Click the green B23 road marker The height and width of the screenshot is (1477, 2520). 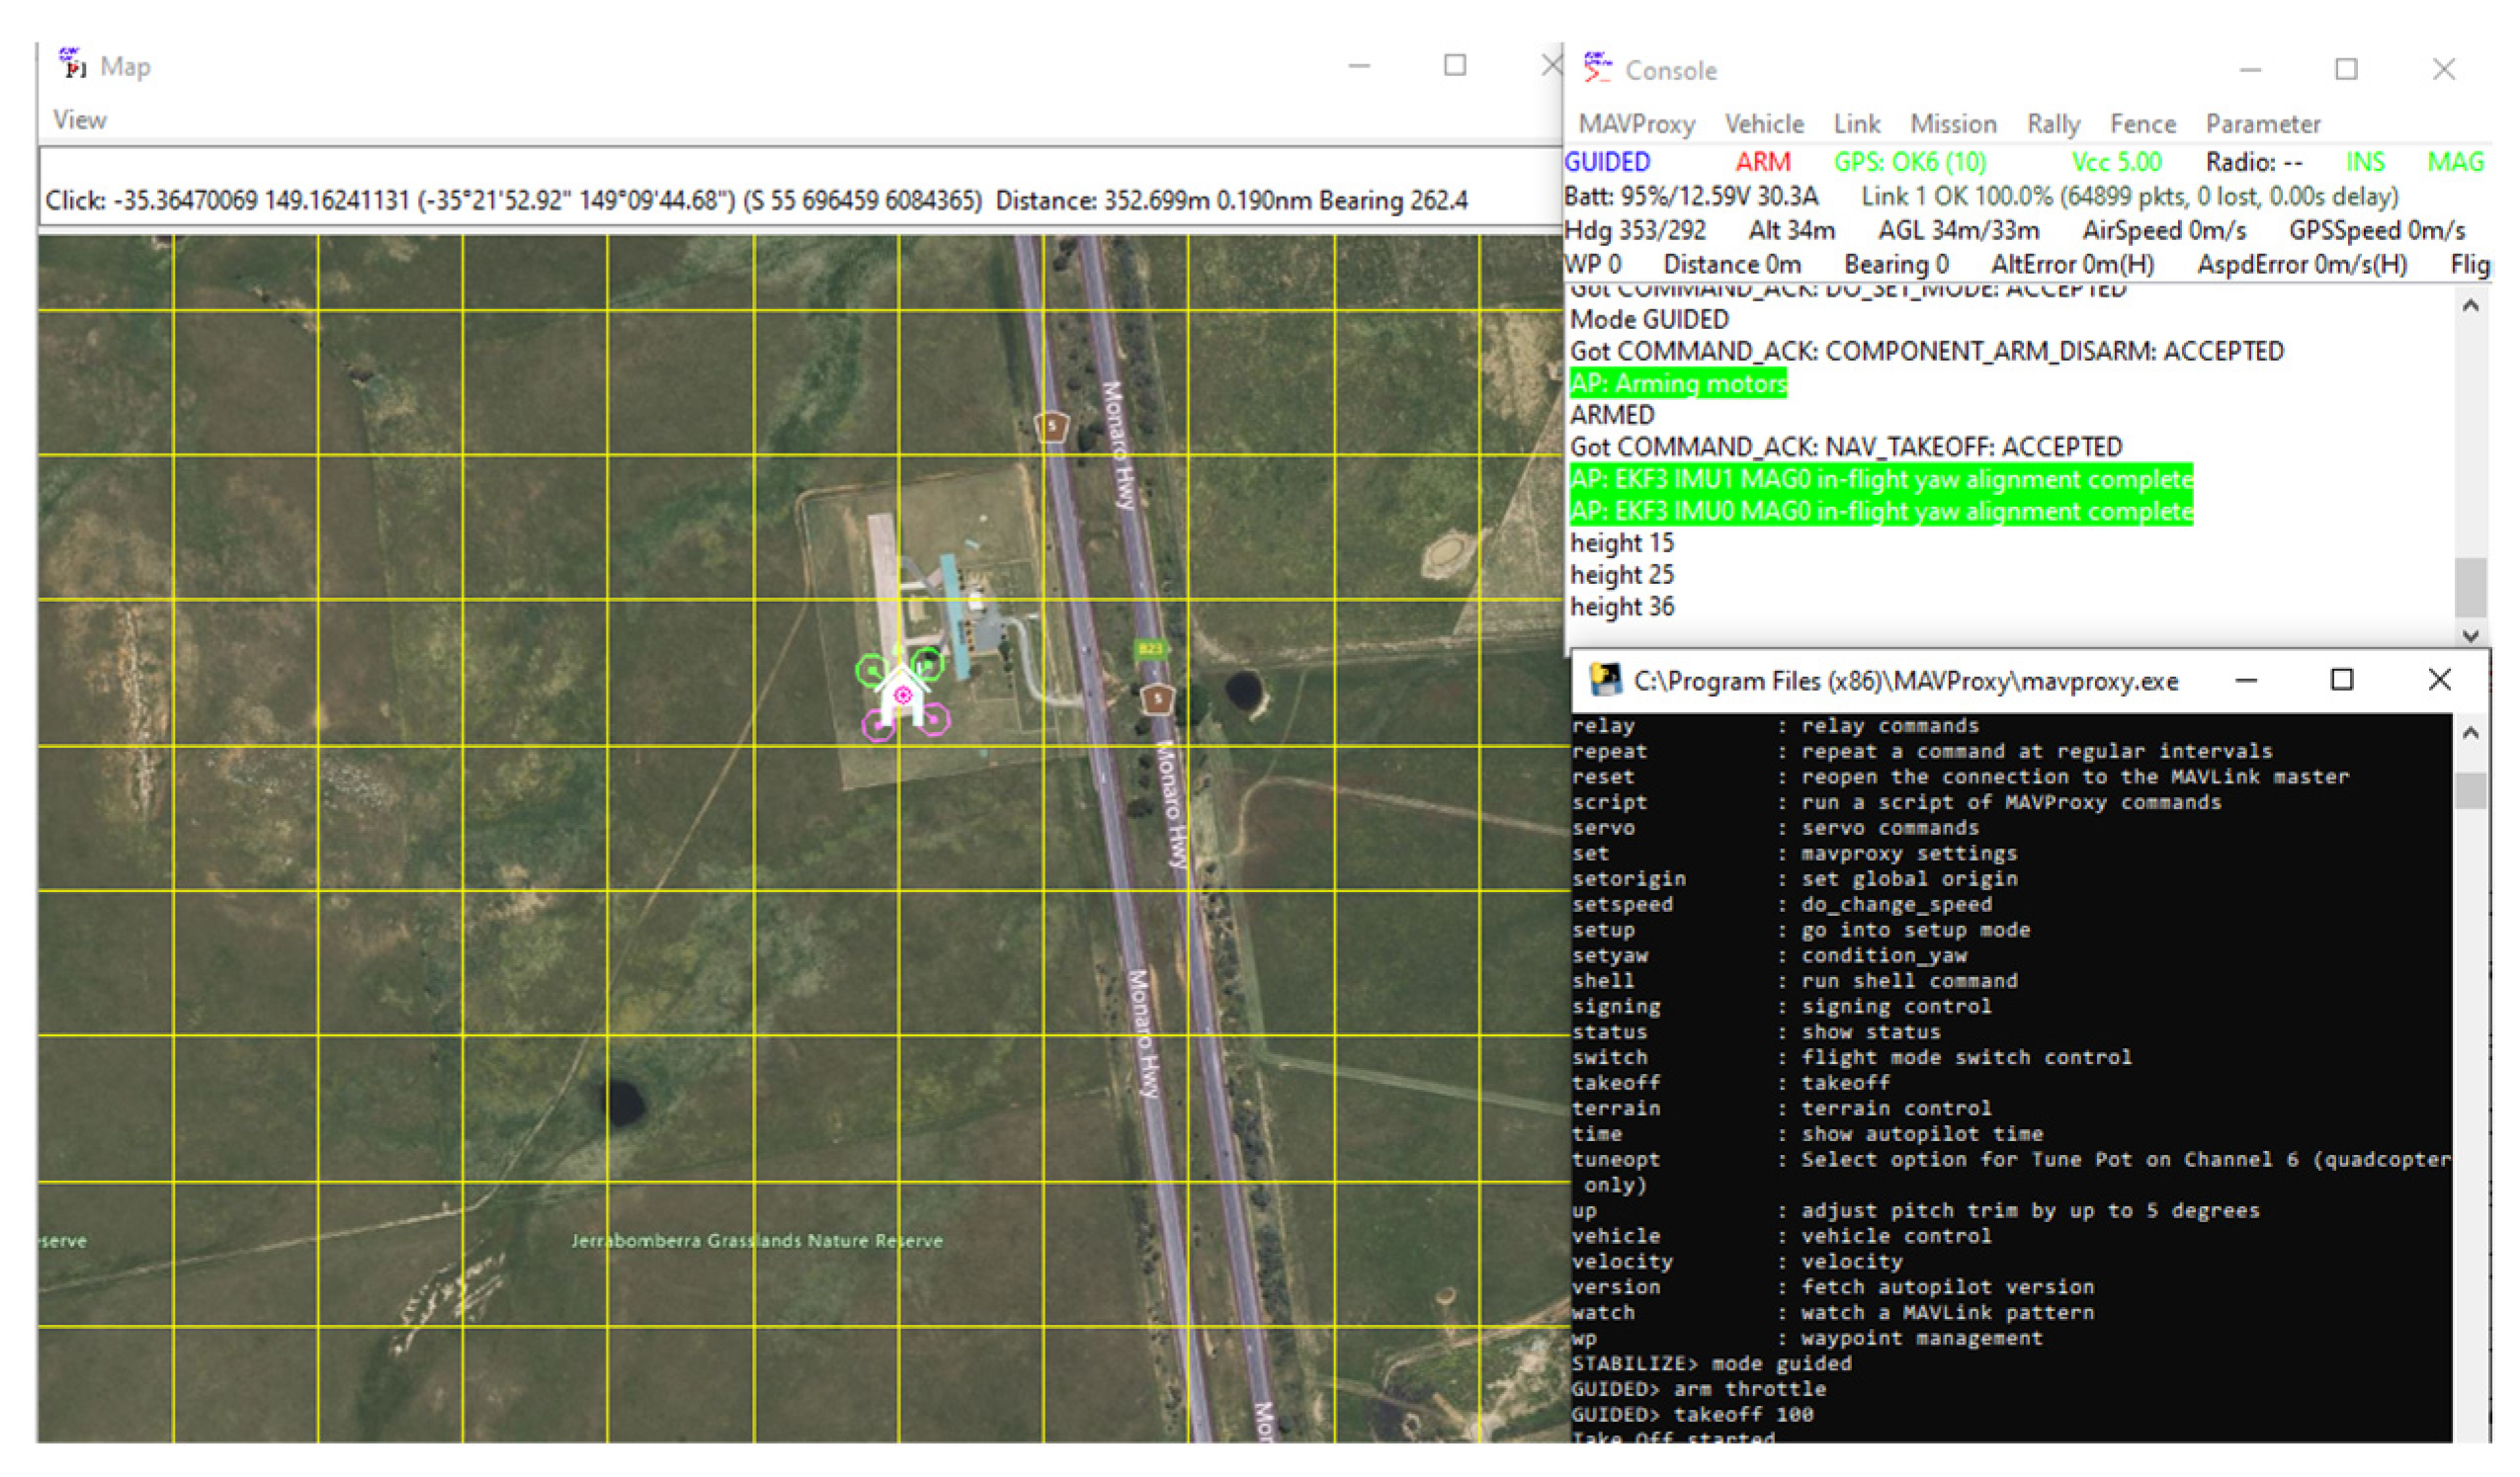tap(1150, 649)
